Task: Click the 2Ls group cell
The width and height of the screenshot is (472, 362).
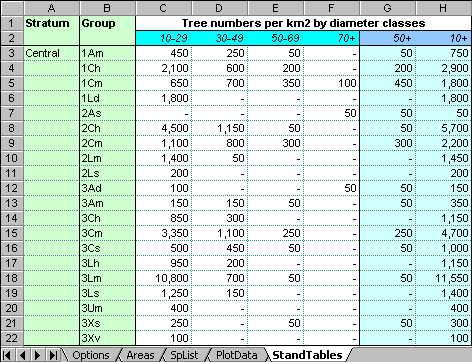Action: pos(107,173)
